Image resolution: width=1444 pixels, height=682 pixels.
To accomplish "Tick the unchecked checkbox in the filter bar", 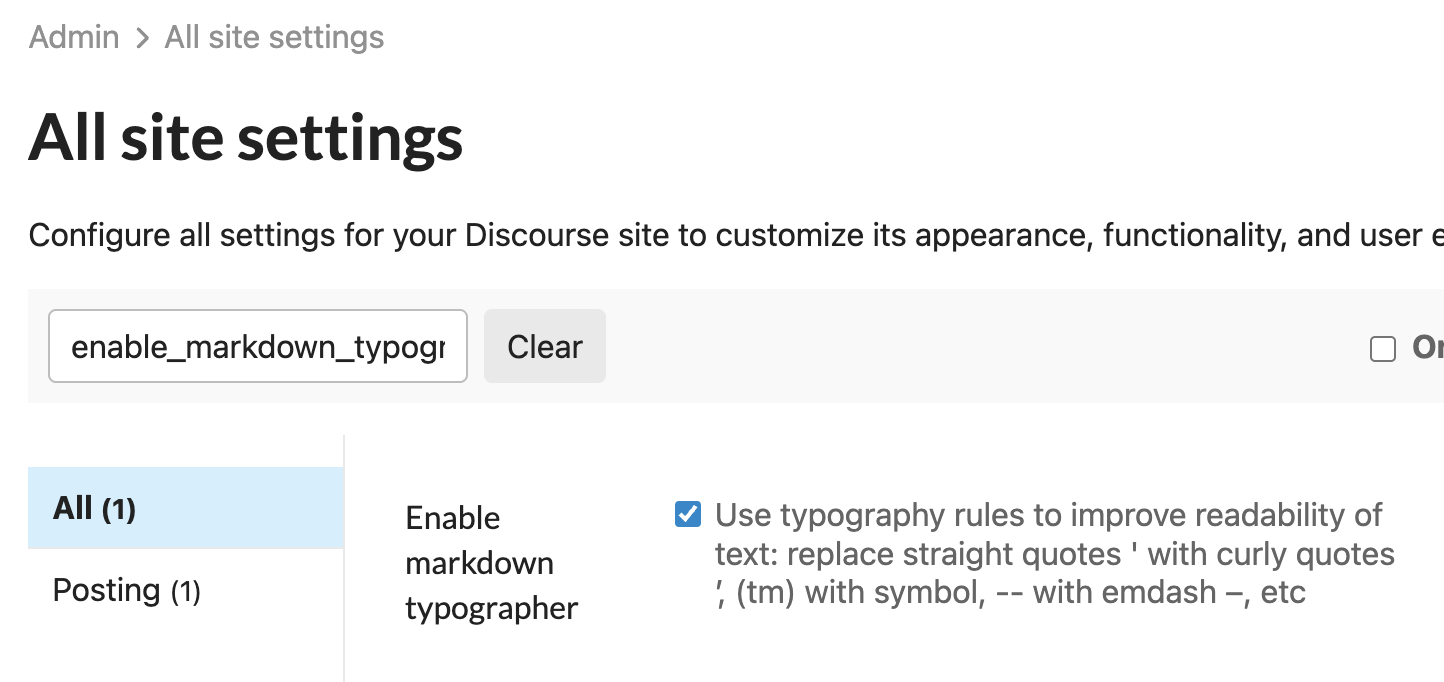I will tap(1383, 349).
